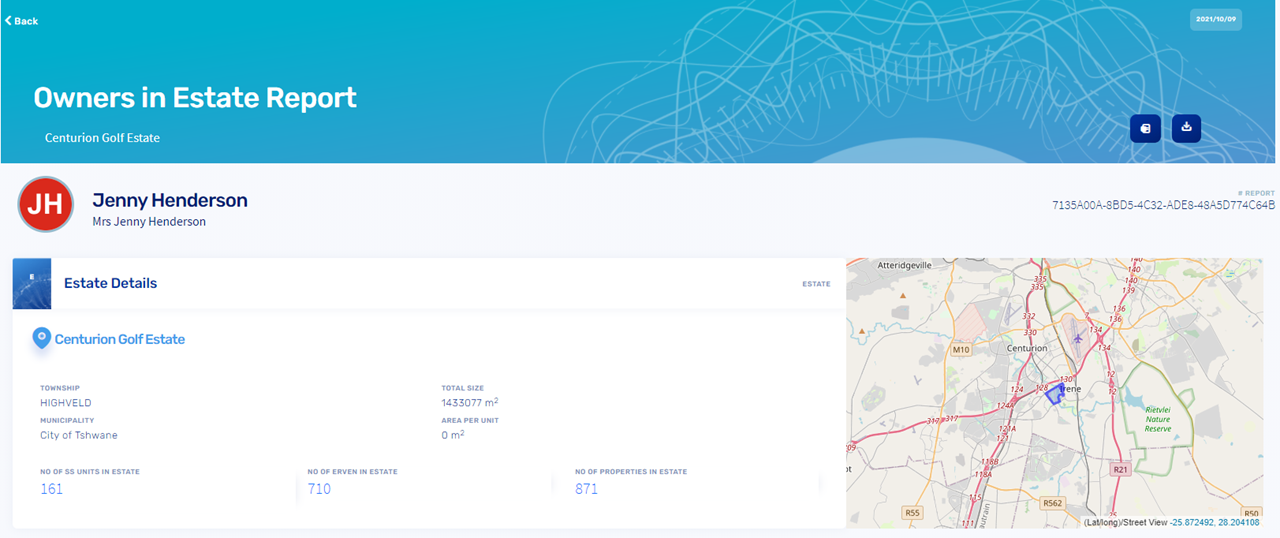Click the R21 road shield on map
Screen dimensions: 1280x538
point(1121,468)
